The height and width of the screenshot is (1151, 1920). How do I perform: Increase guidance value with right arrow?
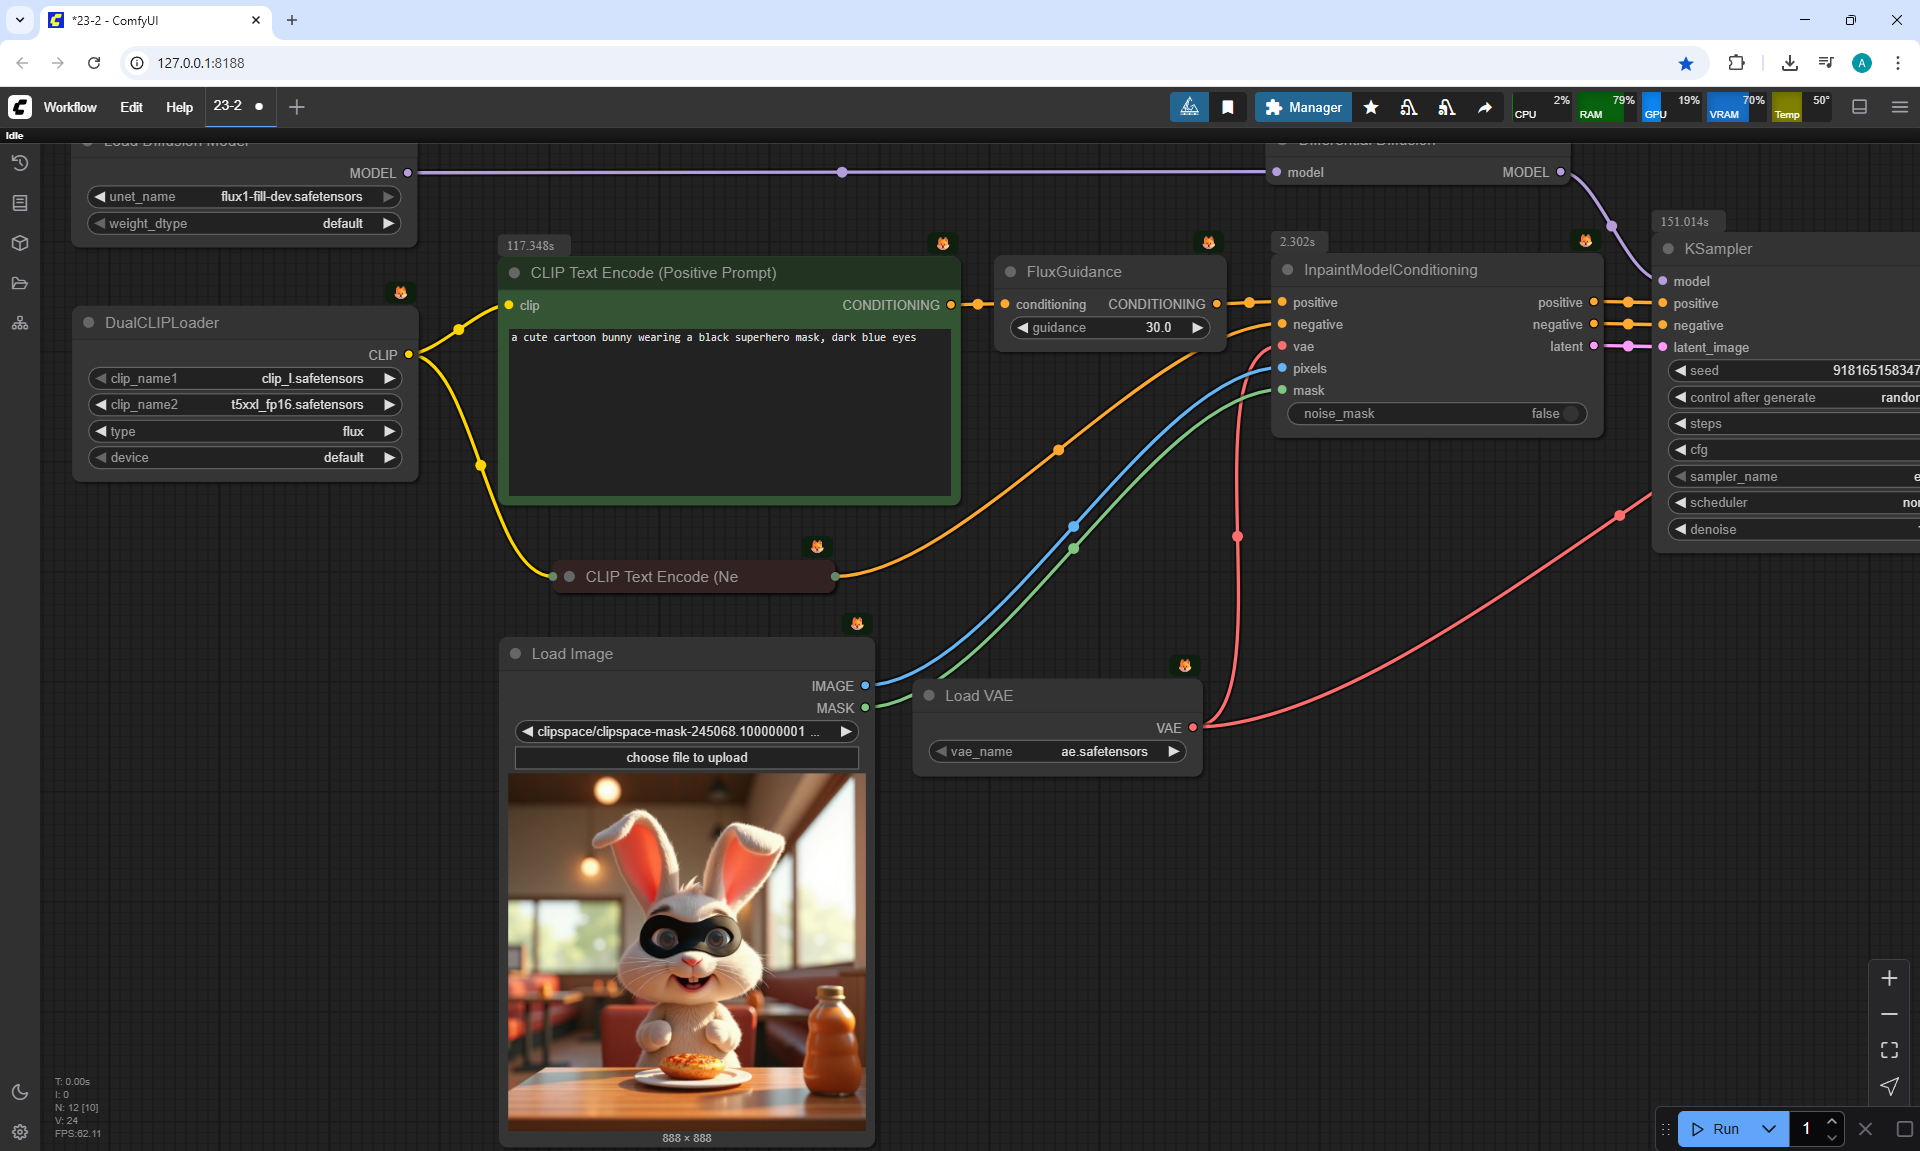[1197, 328]
